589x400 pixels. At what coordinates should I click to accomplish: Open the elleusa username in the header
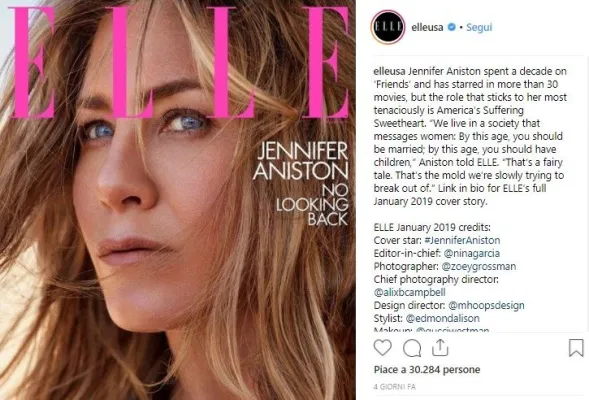point(427,27)
